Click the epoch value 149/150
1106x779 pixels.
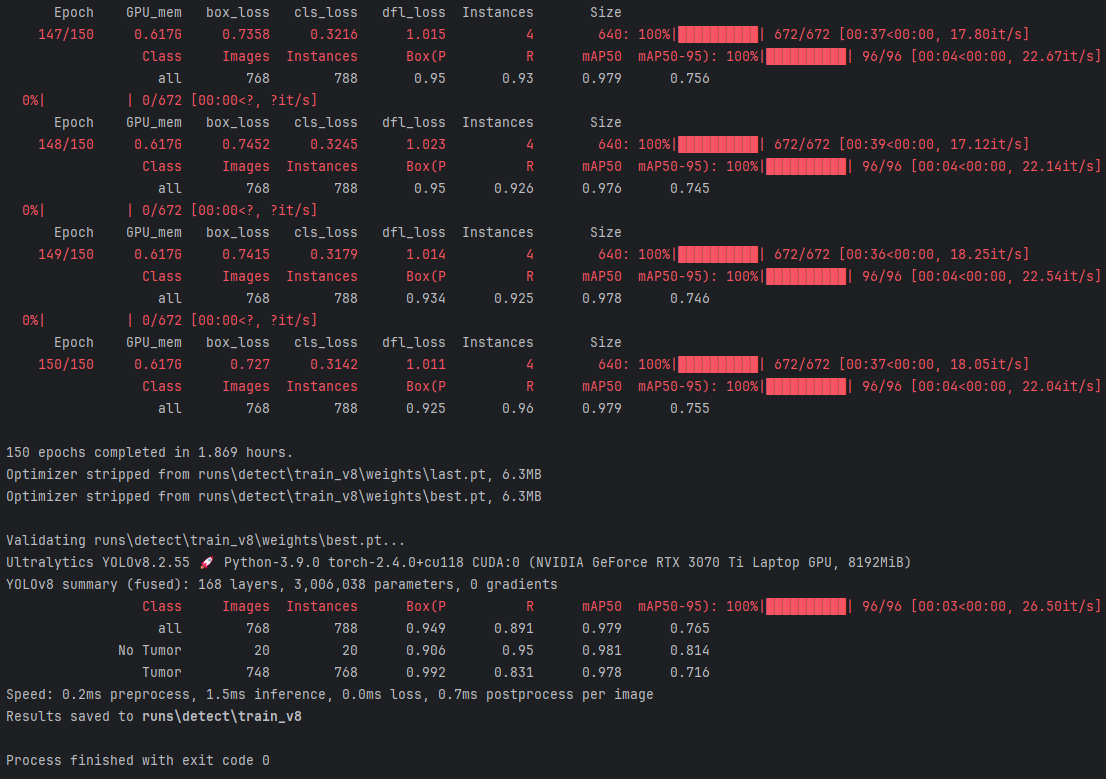tap(66, 255)
